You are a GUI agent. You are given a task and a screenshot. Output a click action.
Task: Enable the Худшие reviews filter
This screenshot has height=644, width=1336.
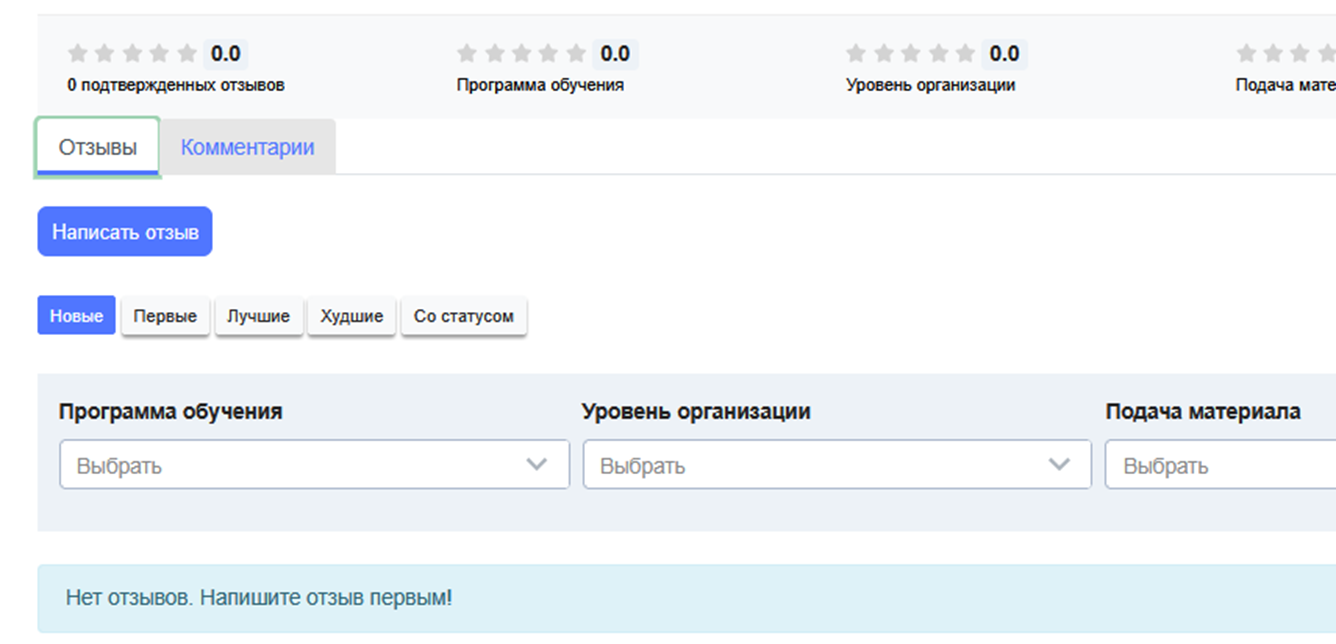tap(352, 315)
